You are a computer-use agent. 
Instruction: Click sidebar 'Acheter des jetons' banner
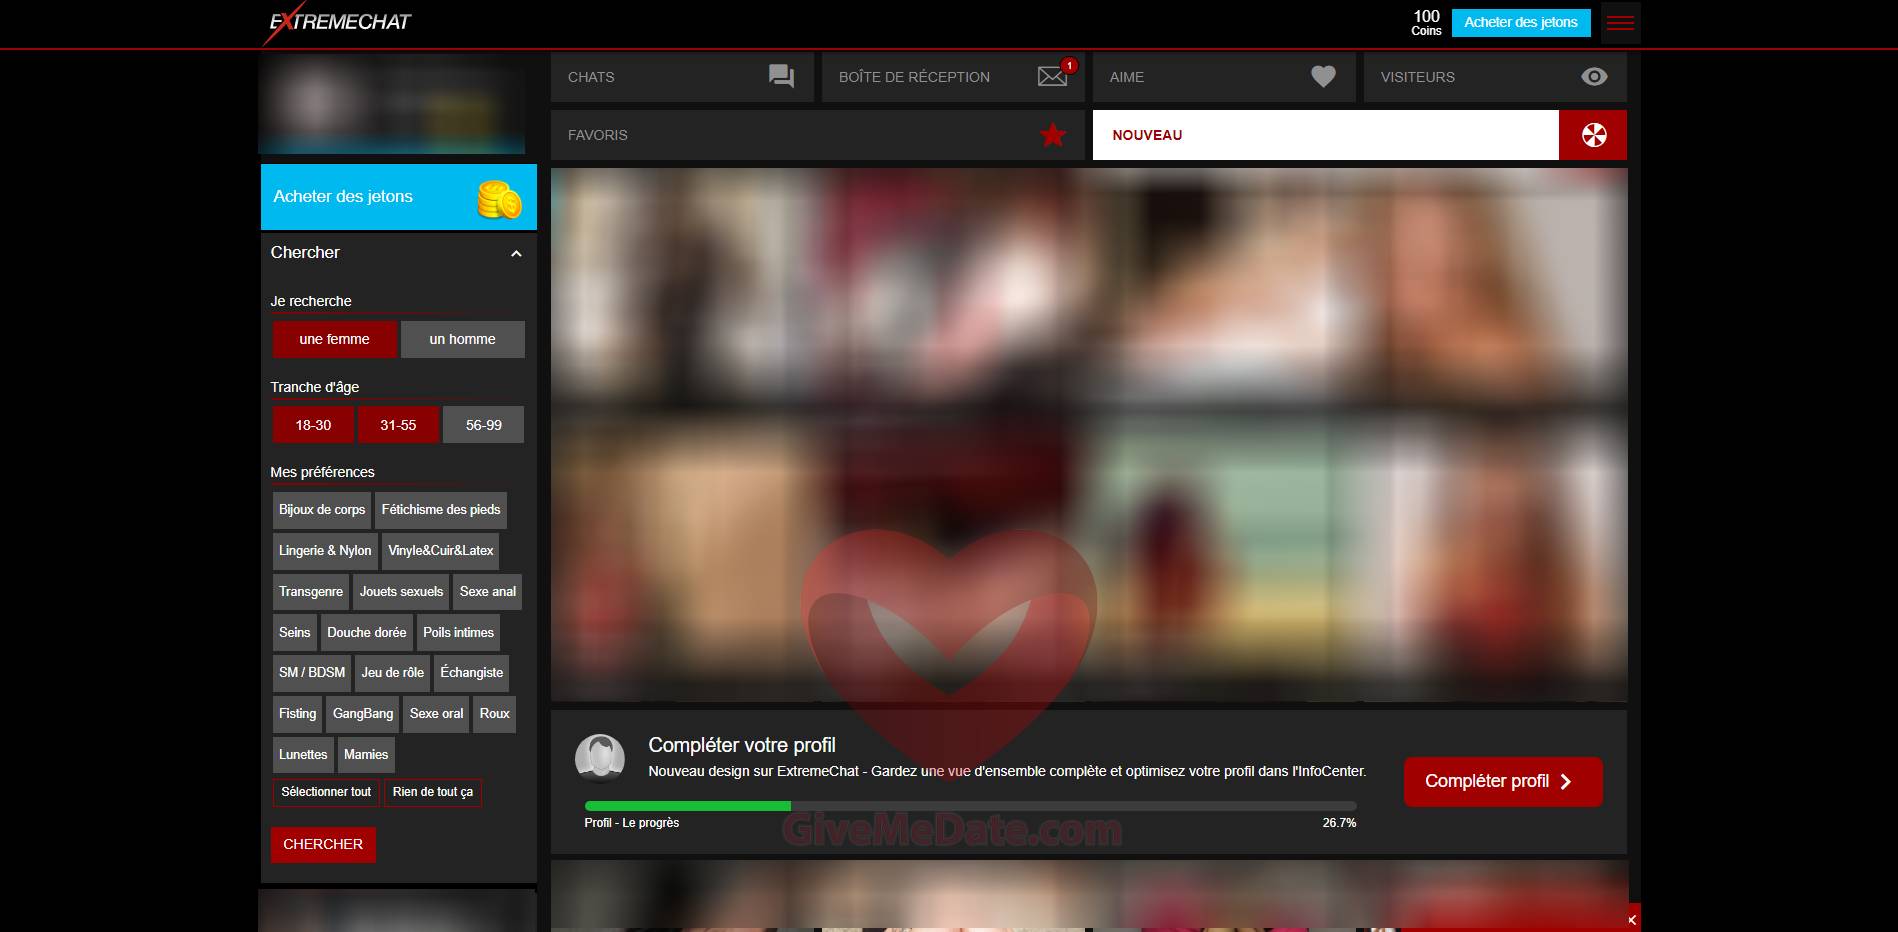(x=399, y=197)
